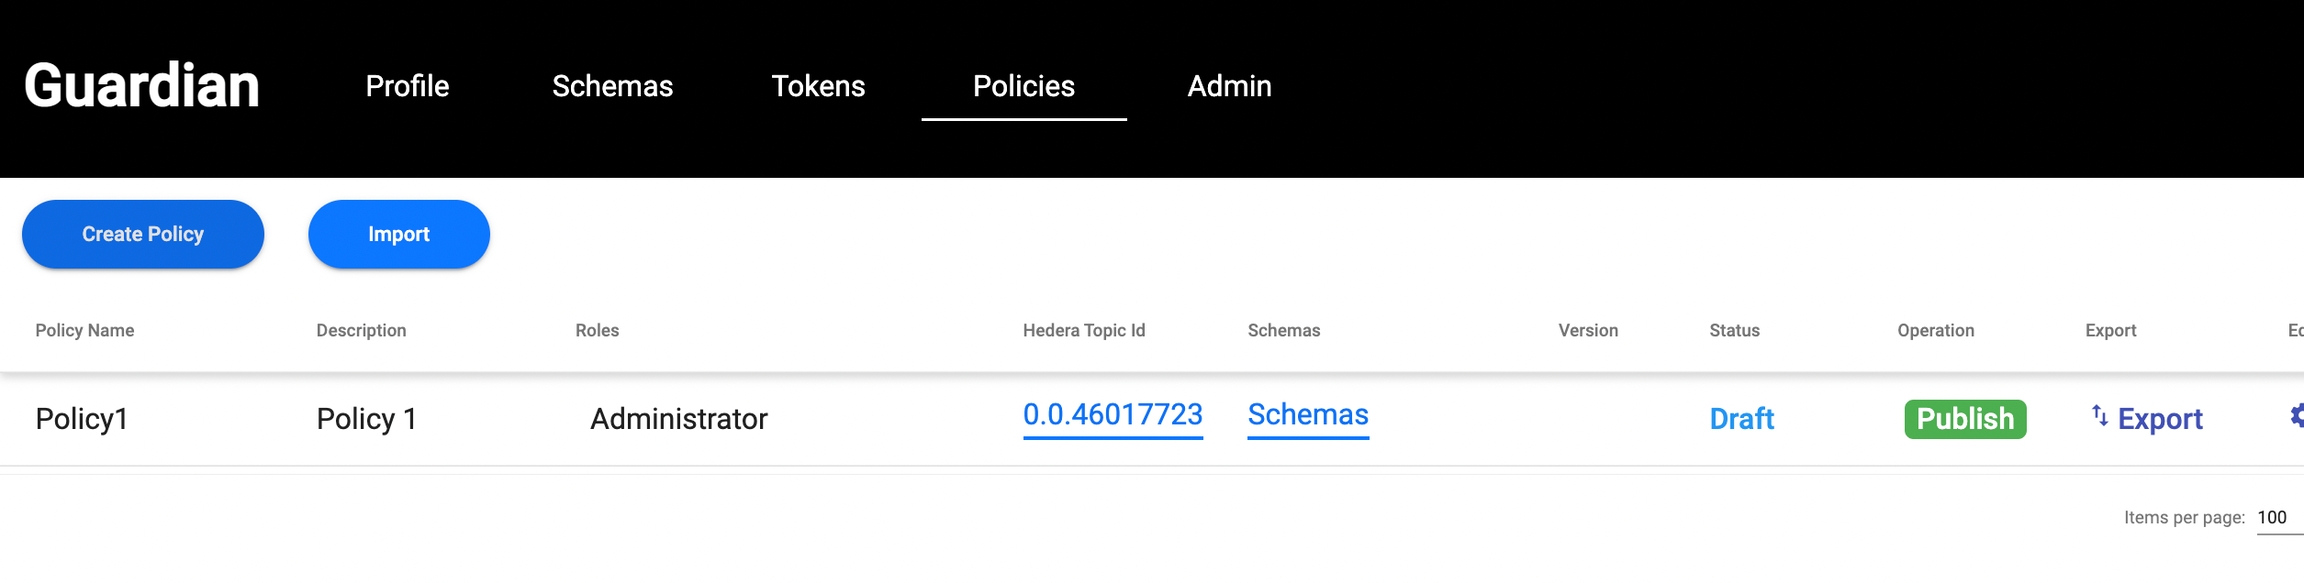Open Hedera topic 0.0.46017723 link
Image resolution: width=2304 pixels, height=583 pixels.
[x=1112, y=414]
